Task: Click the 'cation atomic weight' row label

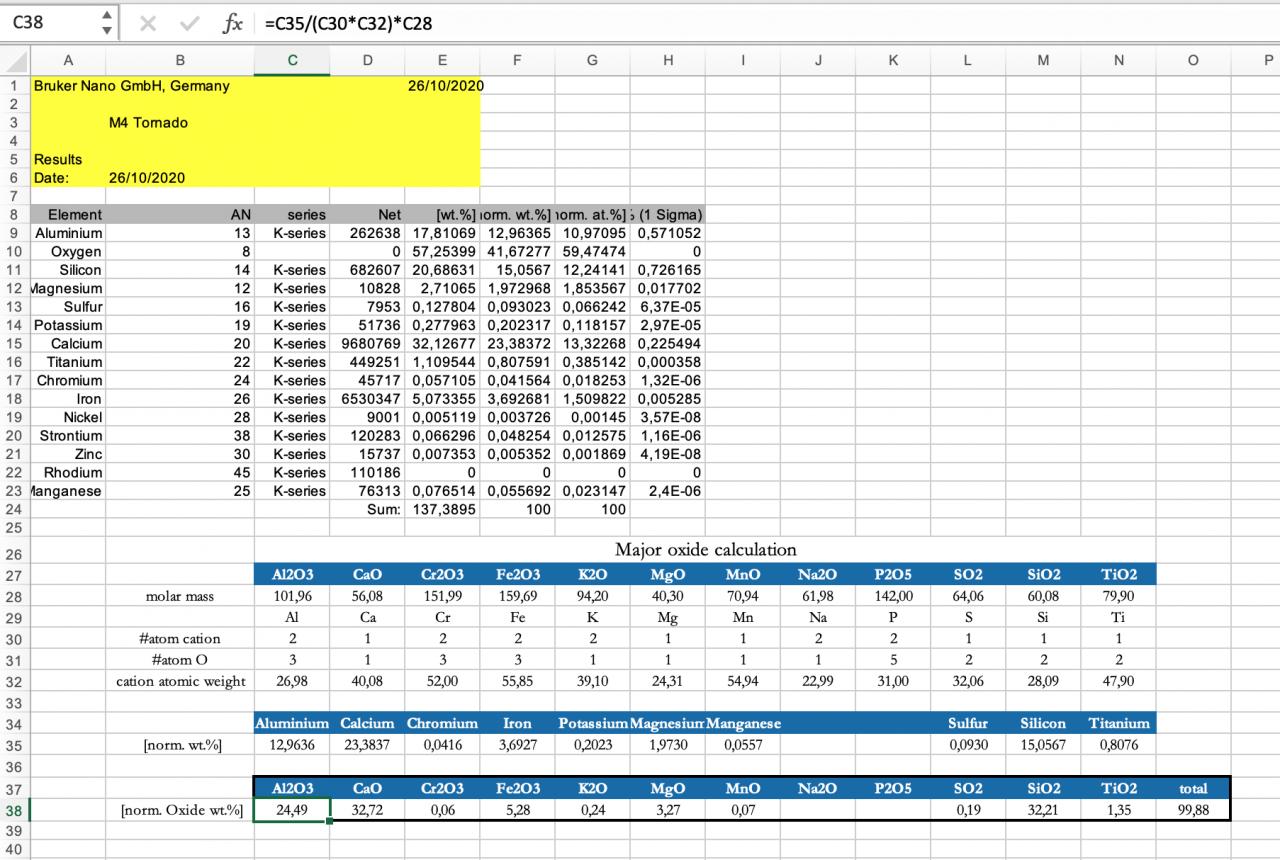Action: coord(180,682)
